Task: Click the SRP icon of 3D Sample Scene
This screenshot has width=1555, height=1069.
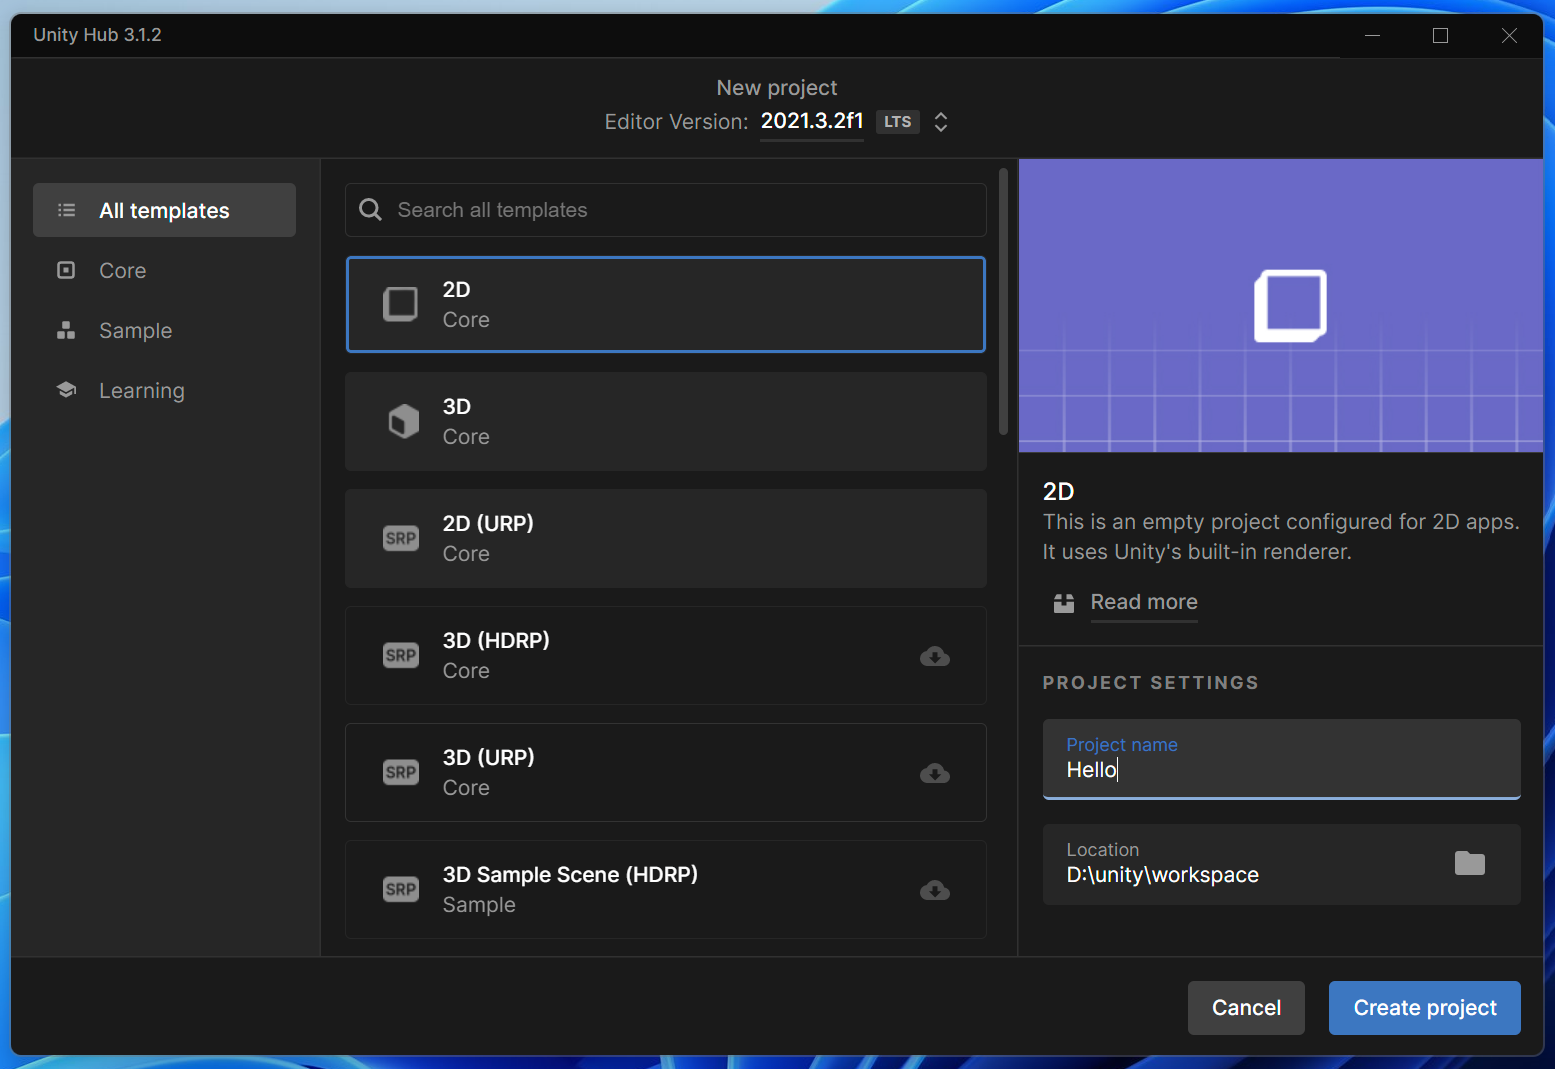Action: [x=401, y=890]
